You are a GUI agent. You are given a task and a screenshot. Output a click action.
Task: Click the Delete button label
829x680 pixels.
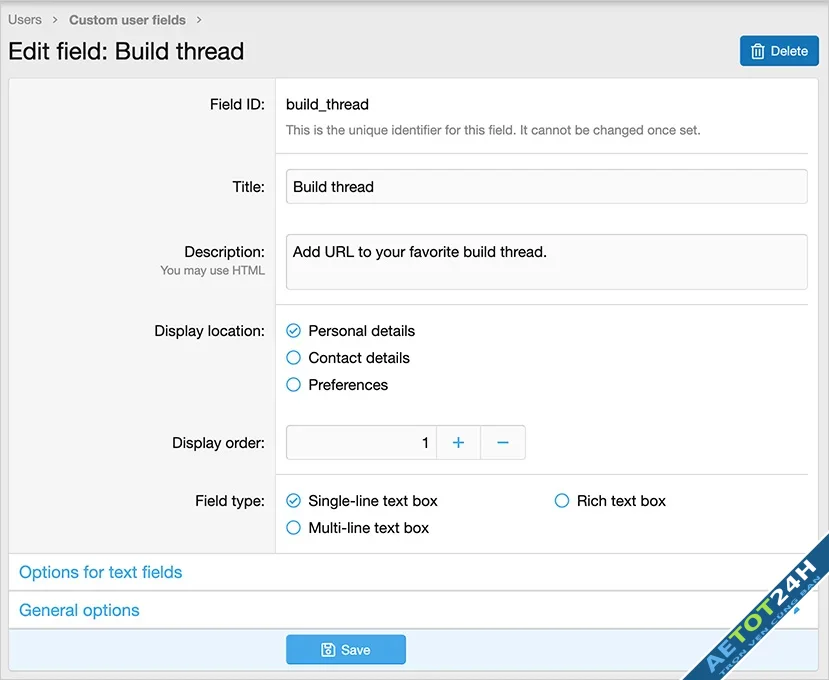coord(789,51)
